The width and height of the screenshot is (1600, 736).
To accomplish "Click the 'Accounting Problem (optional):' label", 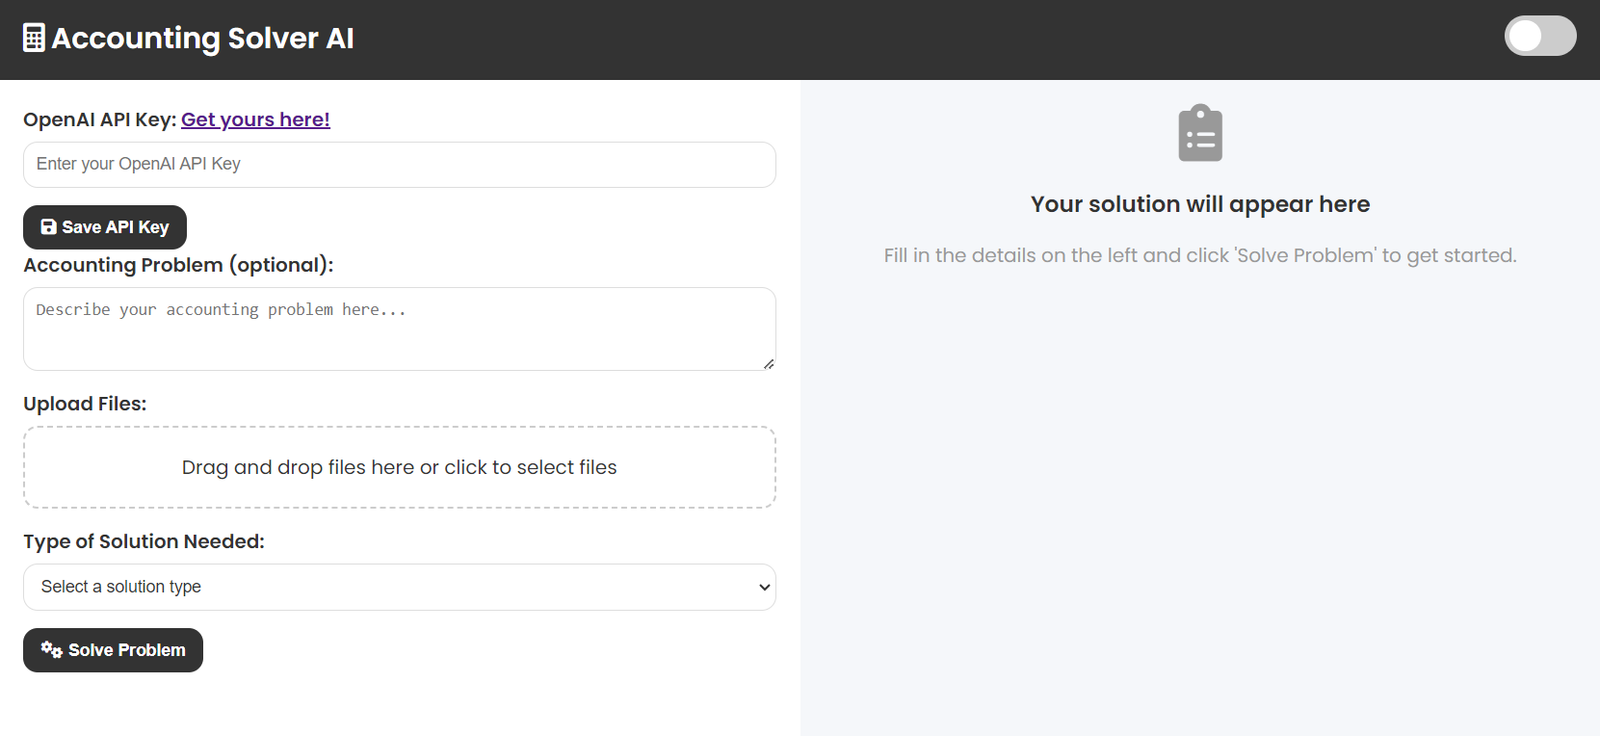I will (178, 265).
